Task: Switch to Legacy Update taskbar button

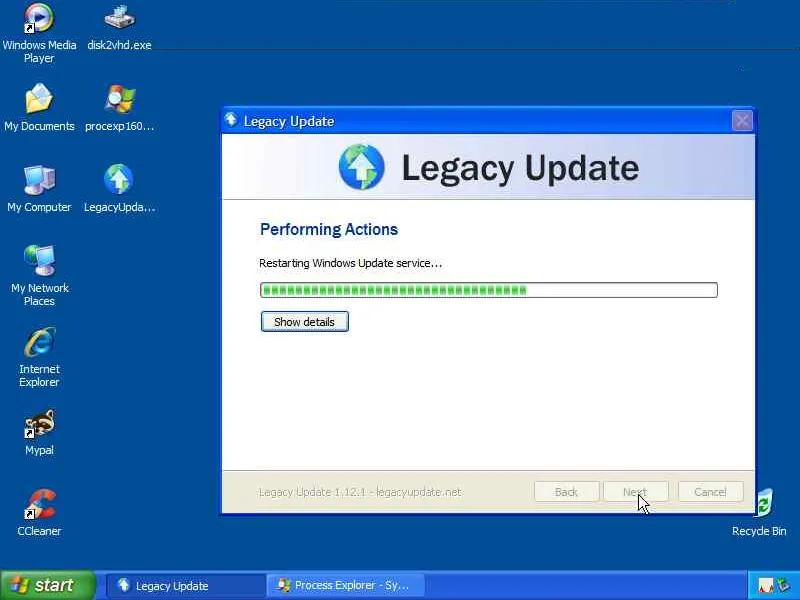Action: point(186,585)
